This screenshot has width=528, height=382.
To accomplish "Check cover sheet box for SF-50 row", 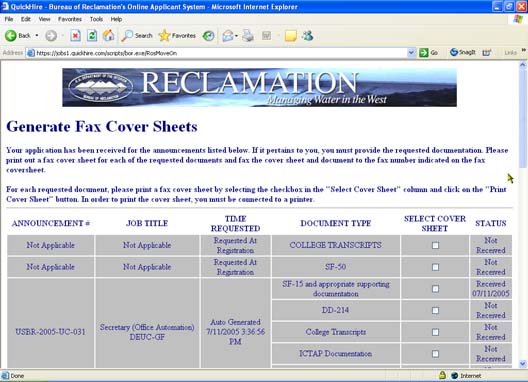I will coord(435,267).
